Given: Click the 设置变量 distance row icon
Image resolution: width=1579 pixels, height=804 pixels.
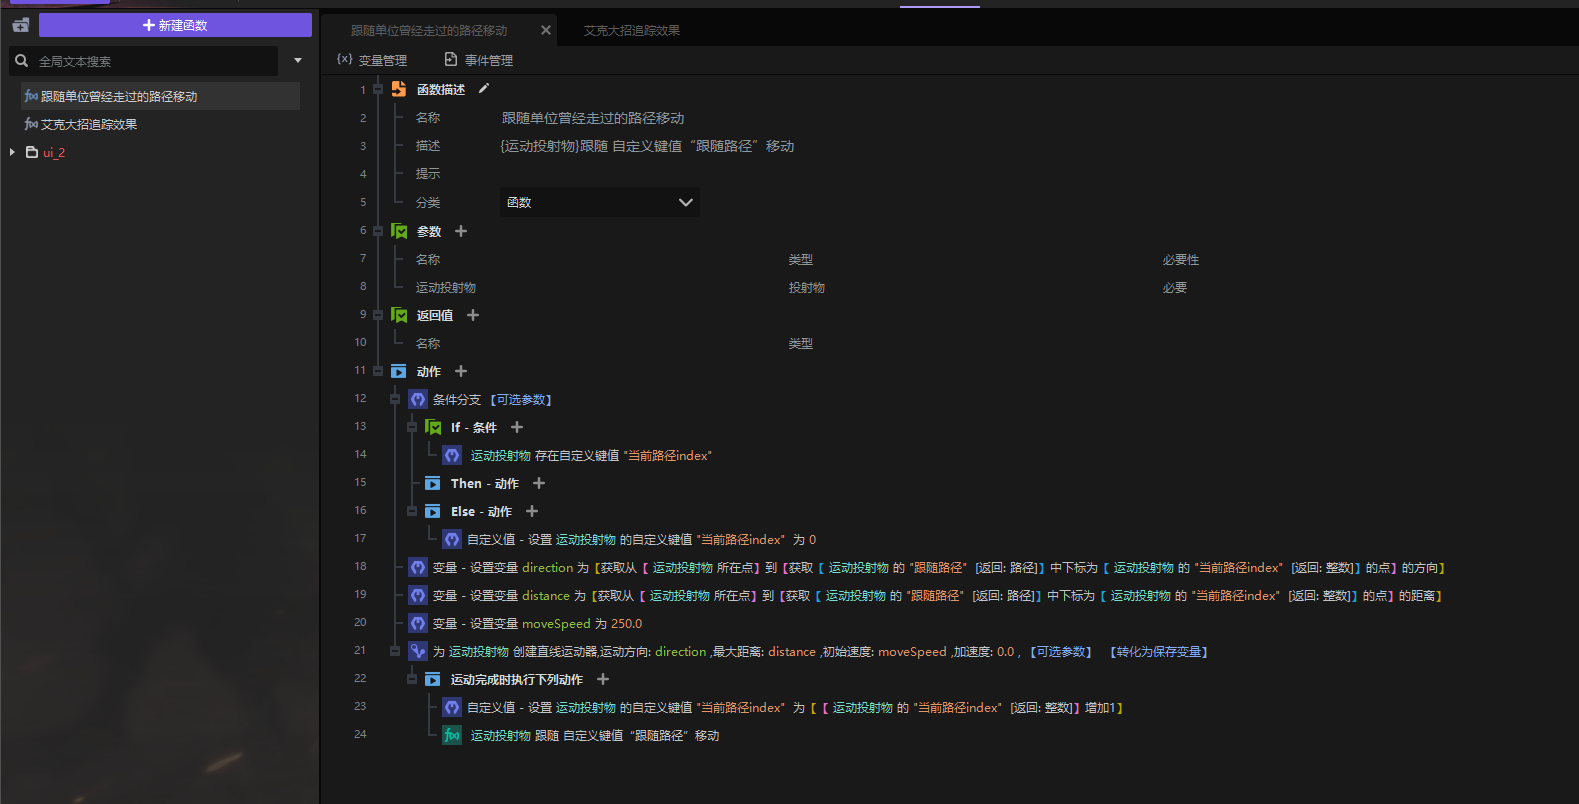Looking at the screenshot, I should 418,595.
